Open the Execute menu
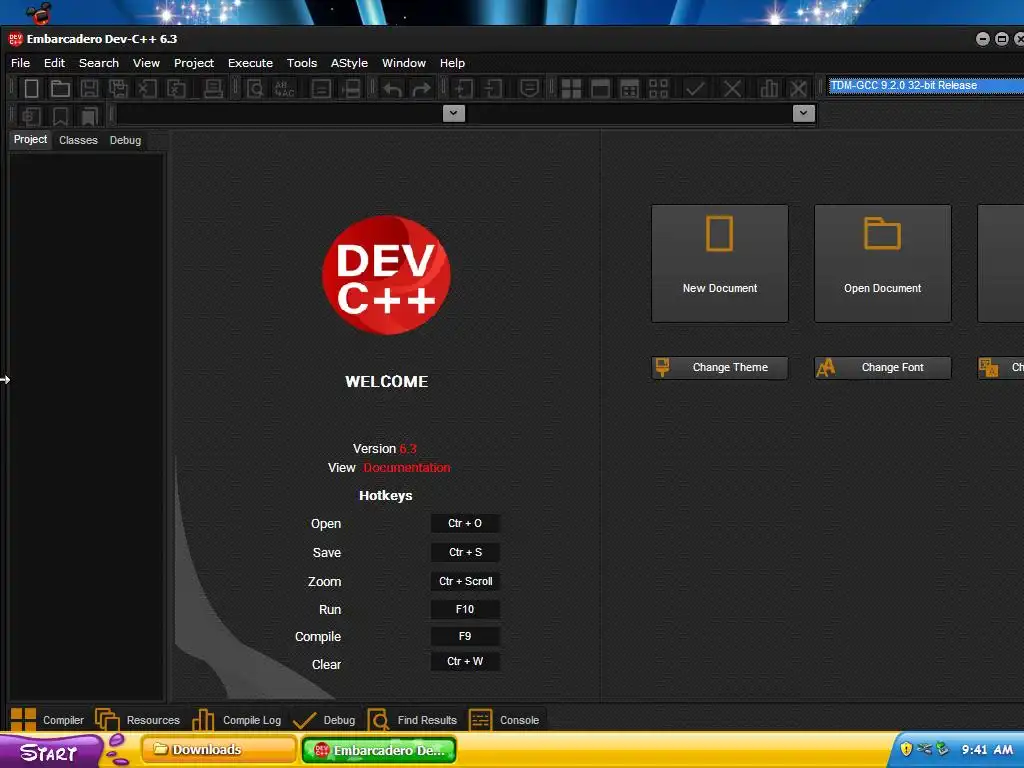Screen dimensions: 1024x768 click(x=250, y=63)
